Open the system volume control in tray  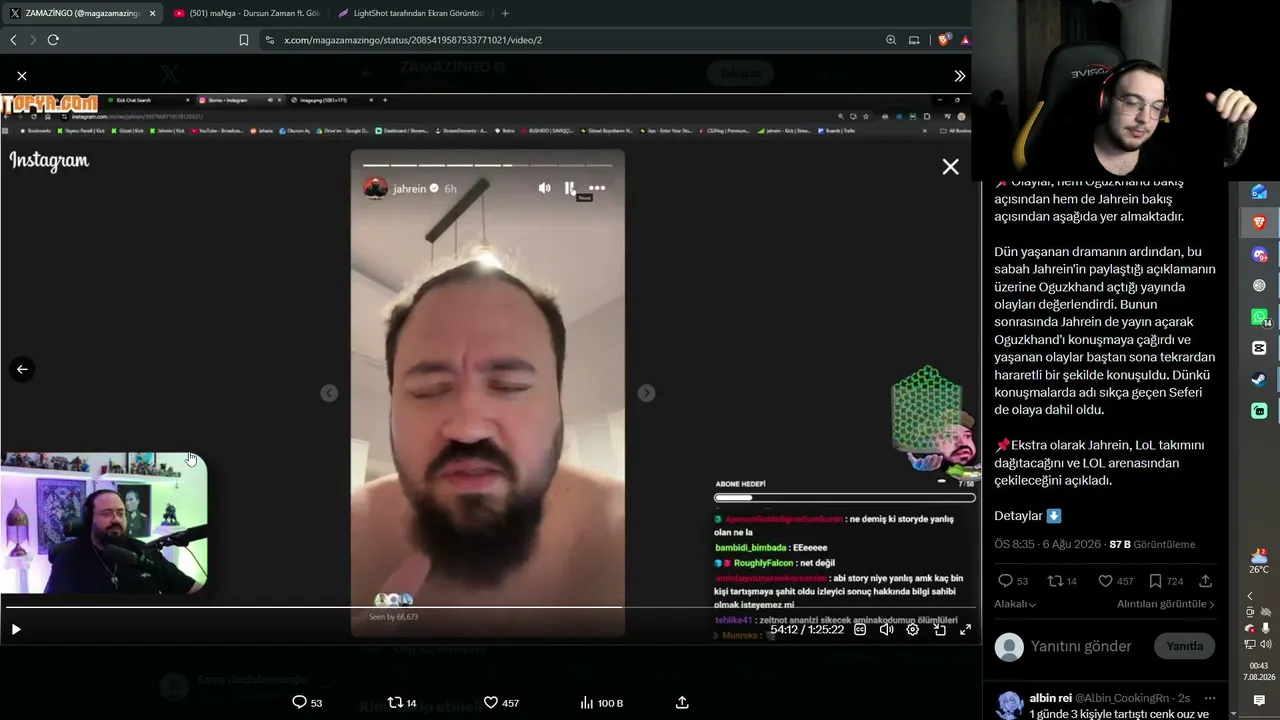1266,644
